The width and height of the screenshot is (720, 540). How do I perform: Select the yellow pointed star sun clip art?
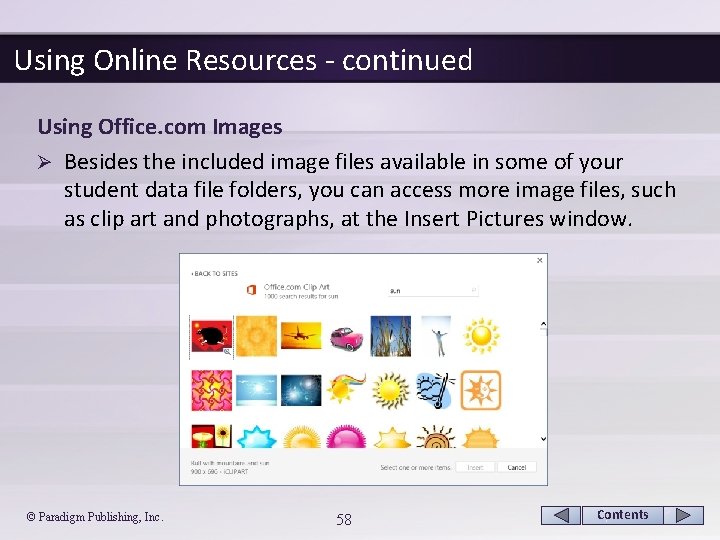[392, 437]
